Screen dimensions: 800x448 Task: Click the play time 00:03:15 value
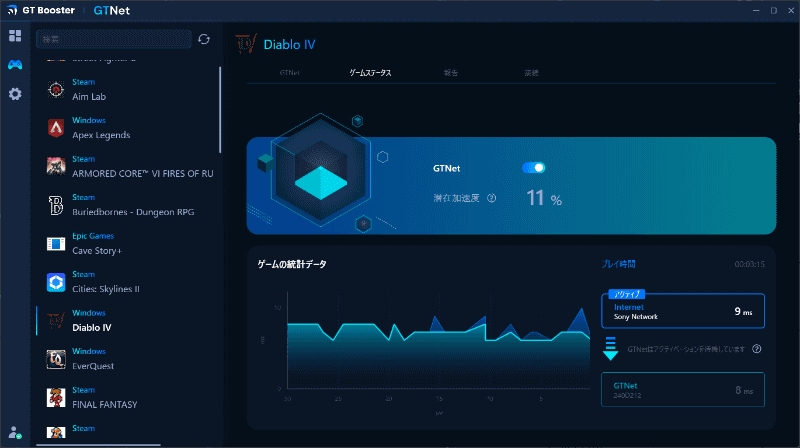[x=749, y=264]
